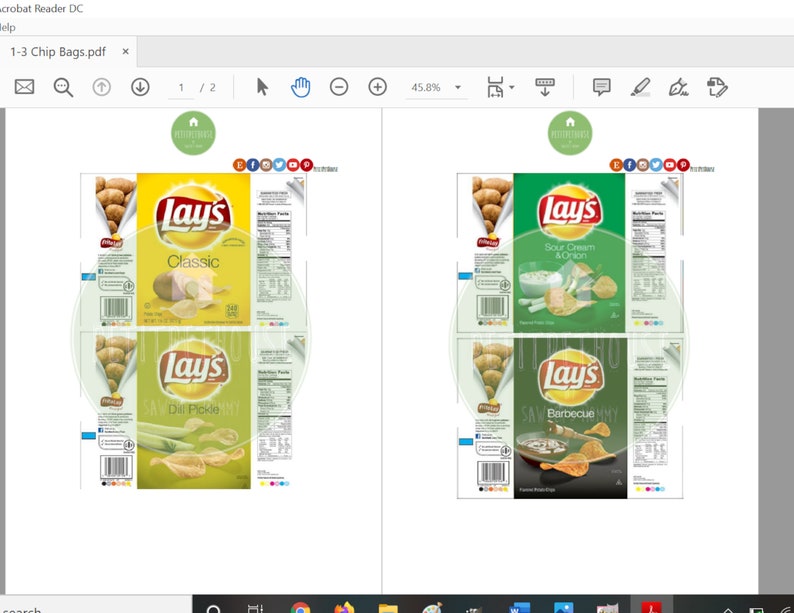
Task: Click the 45.8% zoom value field
Action: point(426,88)
